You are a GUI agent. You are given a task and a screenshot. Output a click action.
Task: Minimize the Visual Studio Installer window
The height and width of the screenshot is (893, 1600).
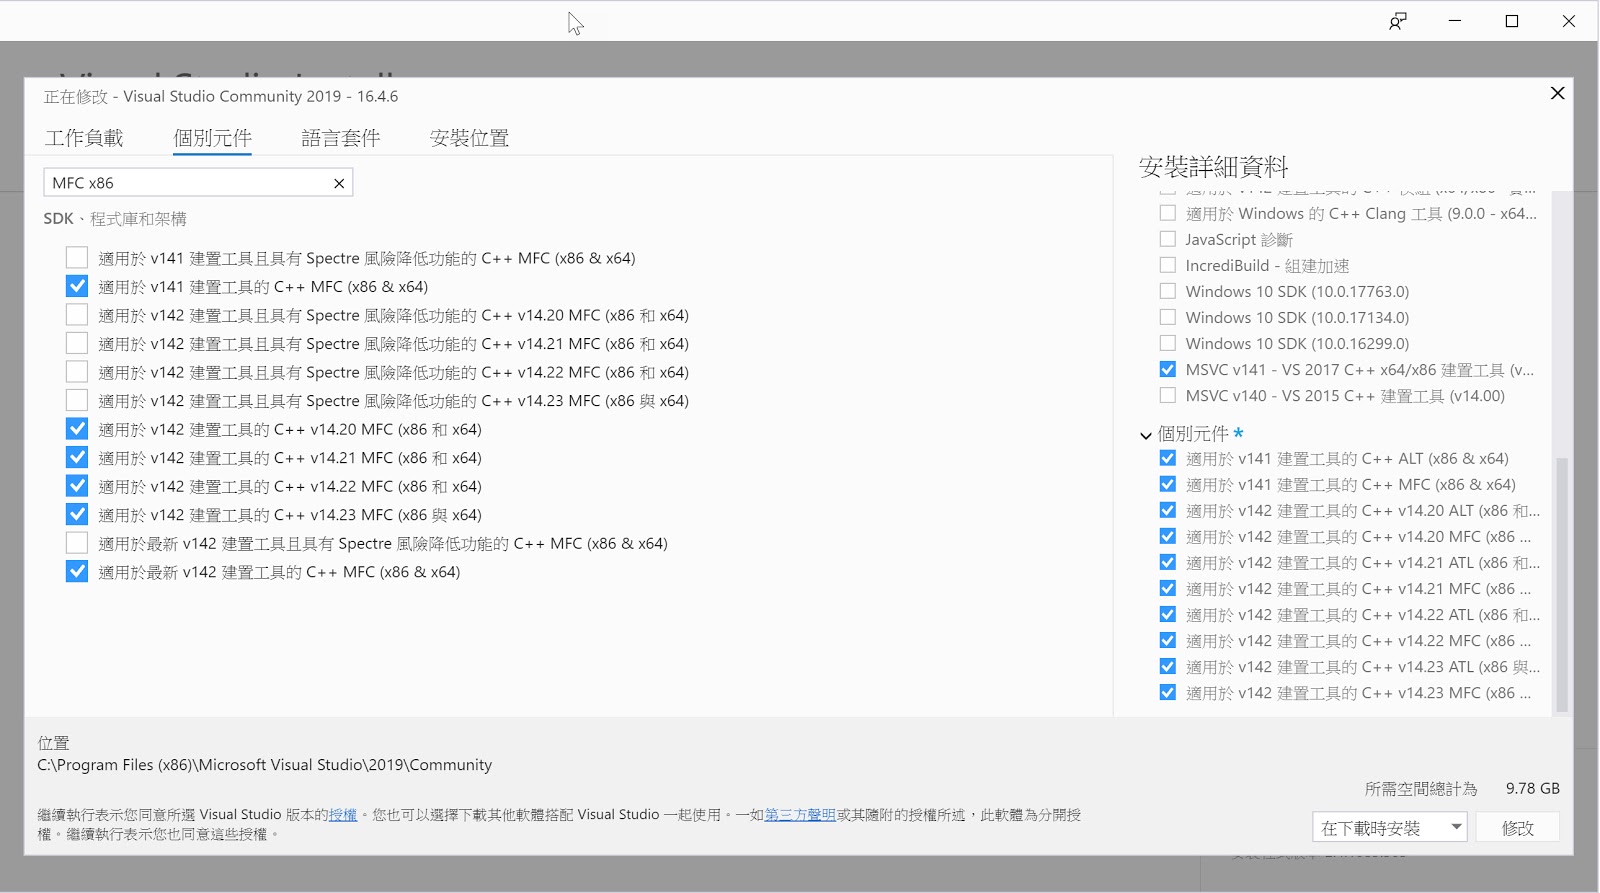[1455, 21]
